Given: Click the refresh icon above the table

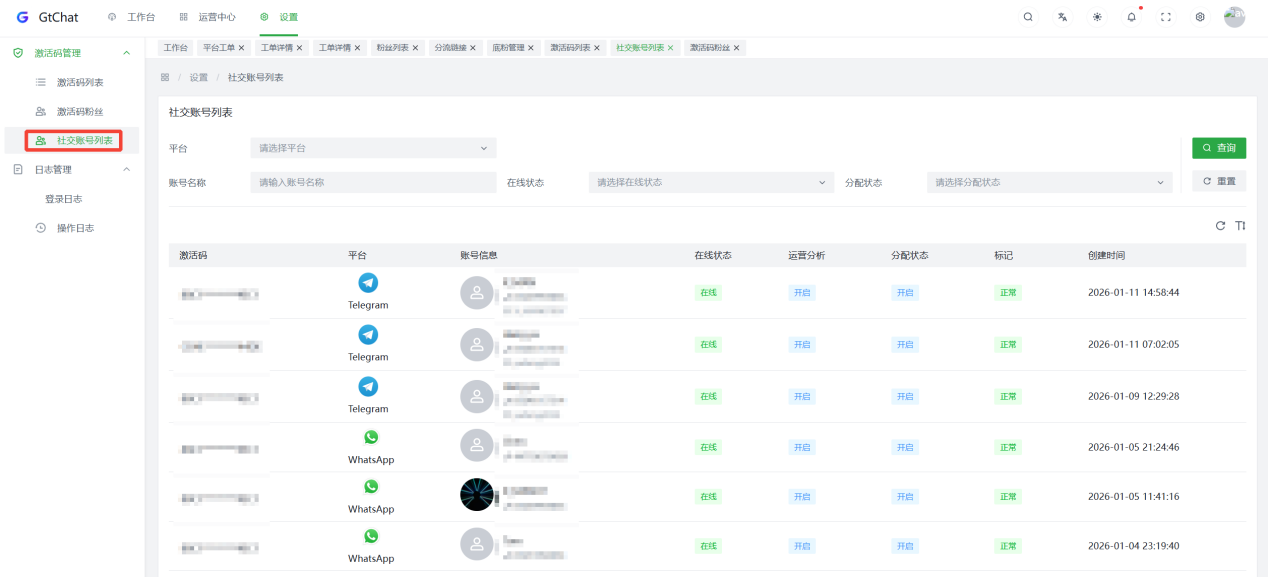Looking at the screenshot, I should 1220,226.
